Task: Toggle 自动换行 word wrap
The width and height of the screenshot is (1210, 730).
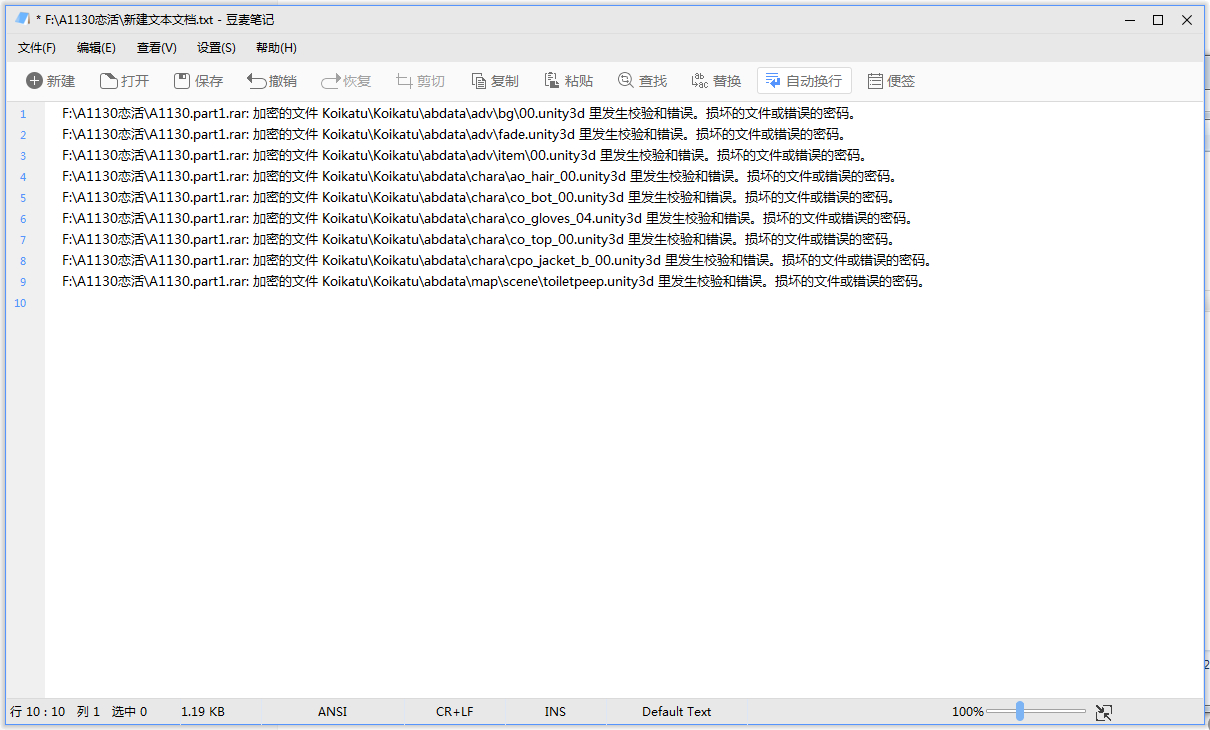Action: tap(804, 81)
